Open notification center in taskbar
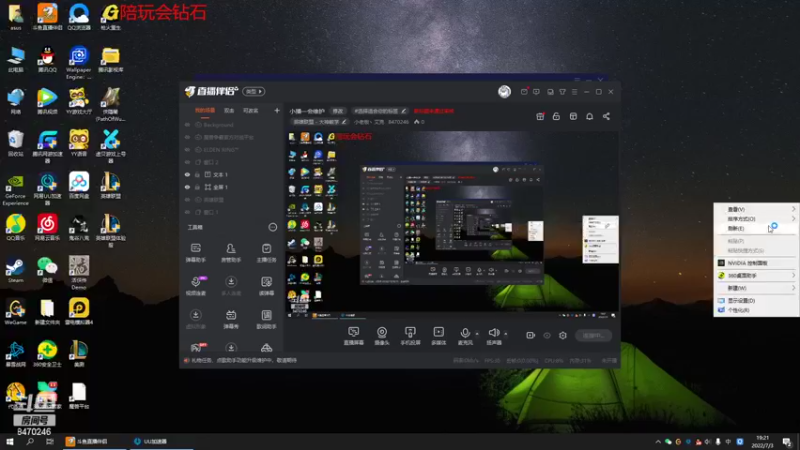The image size is (800, 450). click(787, 442)
